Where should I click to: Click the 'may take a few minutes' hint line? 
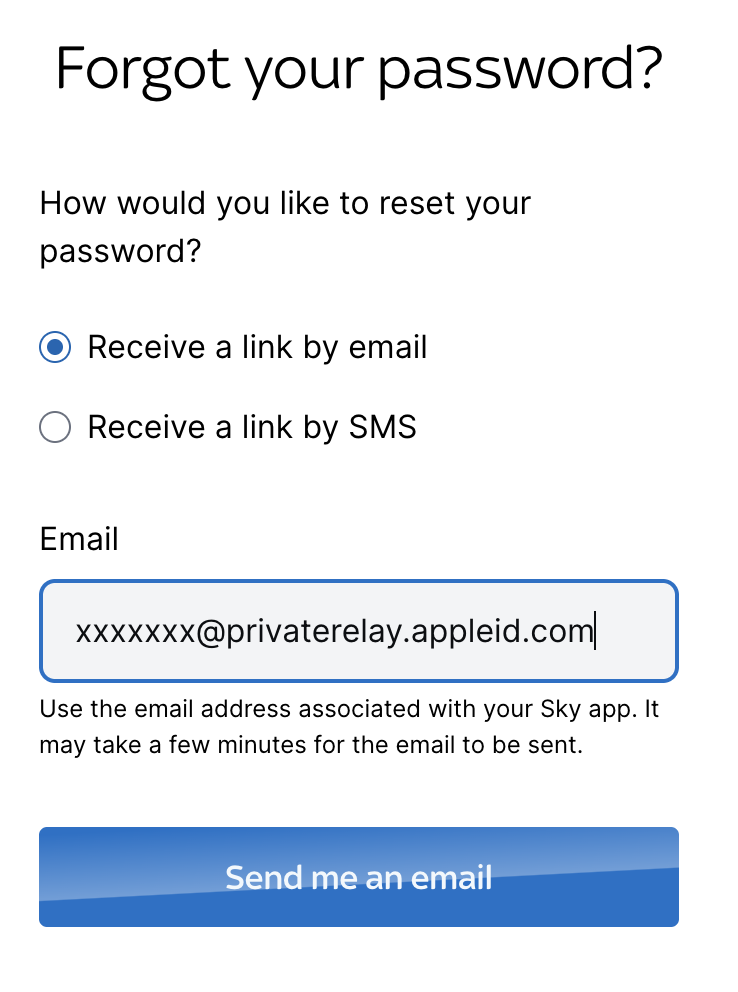click(x=311, y=745)
